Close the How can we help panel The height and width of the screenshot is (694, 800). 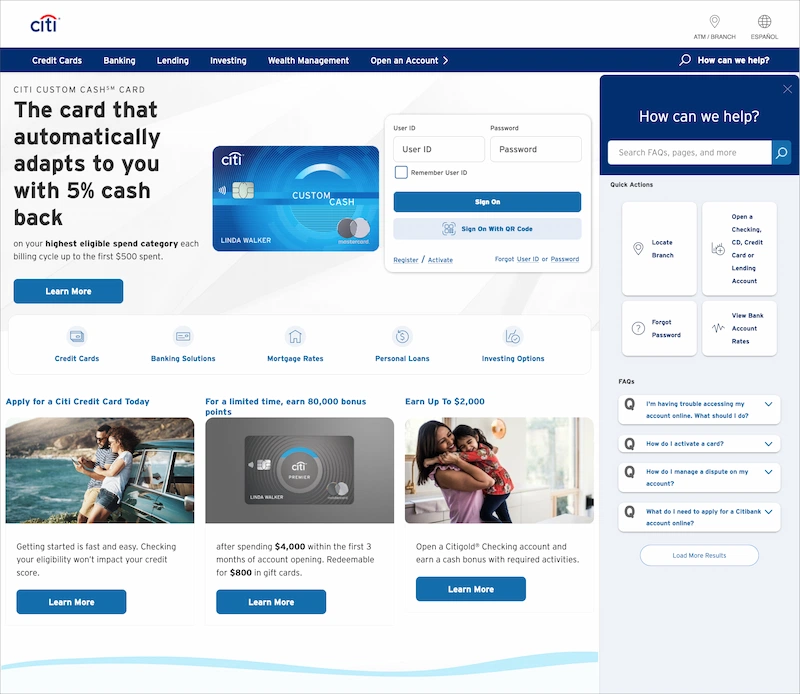(787, 90)
